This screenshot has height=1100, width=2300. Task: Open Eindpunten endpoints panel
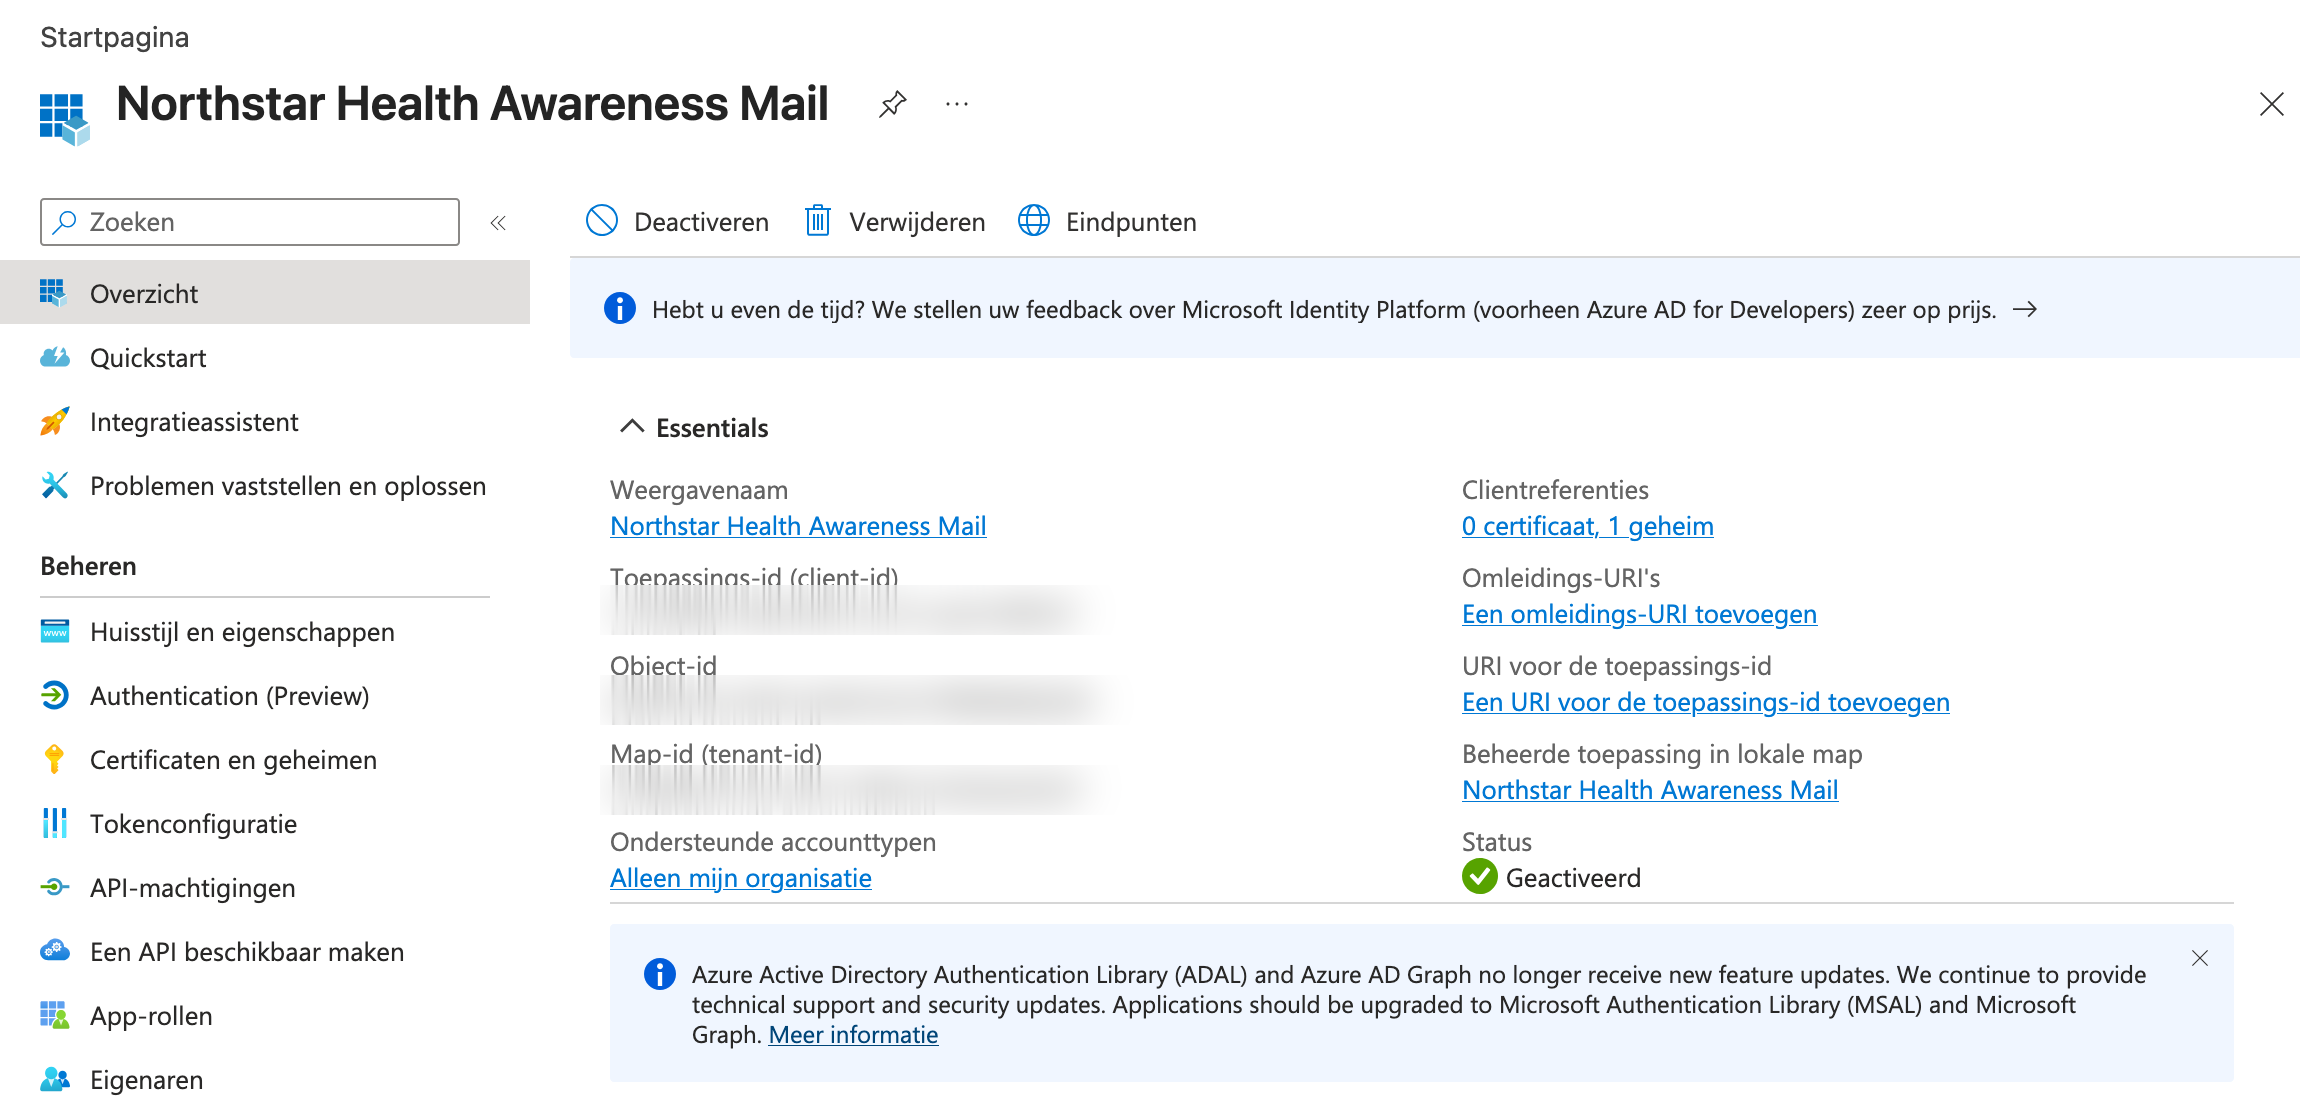(1107, 221)
